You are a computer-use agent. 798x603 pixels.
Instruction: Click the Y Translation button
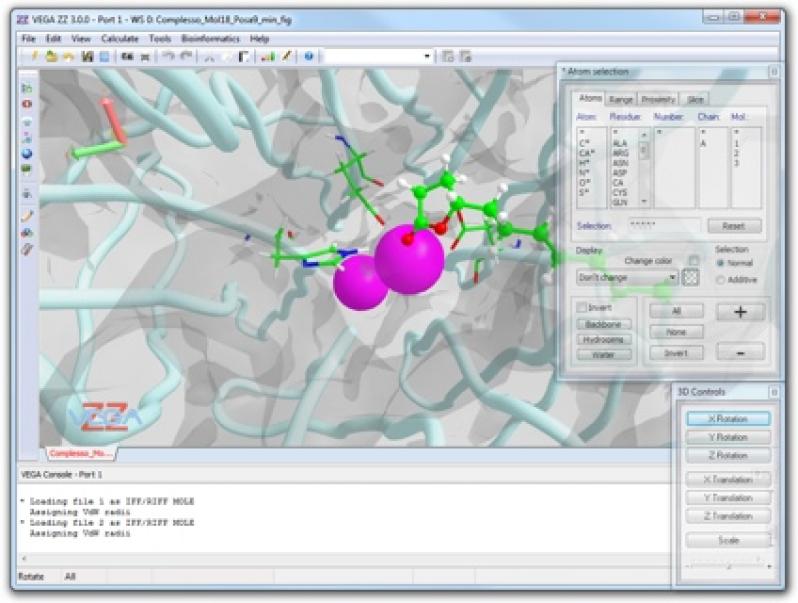(x=728, y=498)
